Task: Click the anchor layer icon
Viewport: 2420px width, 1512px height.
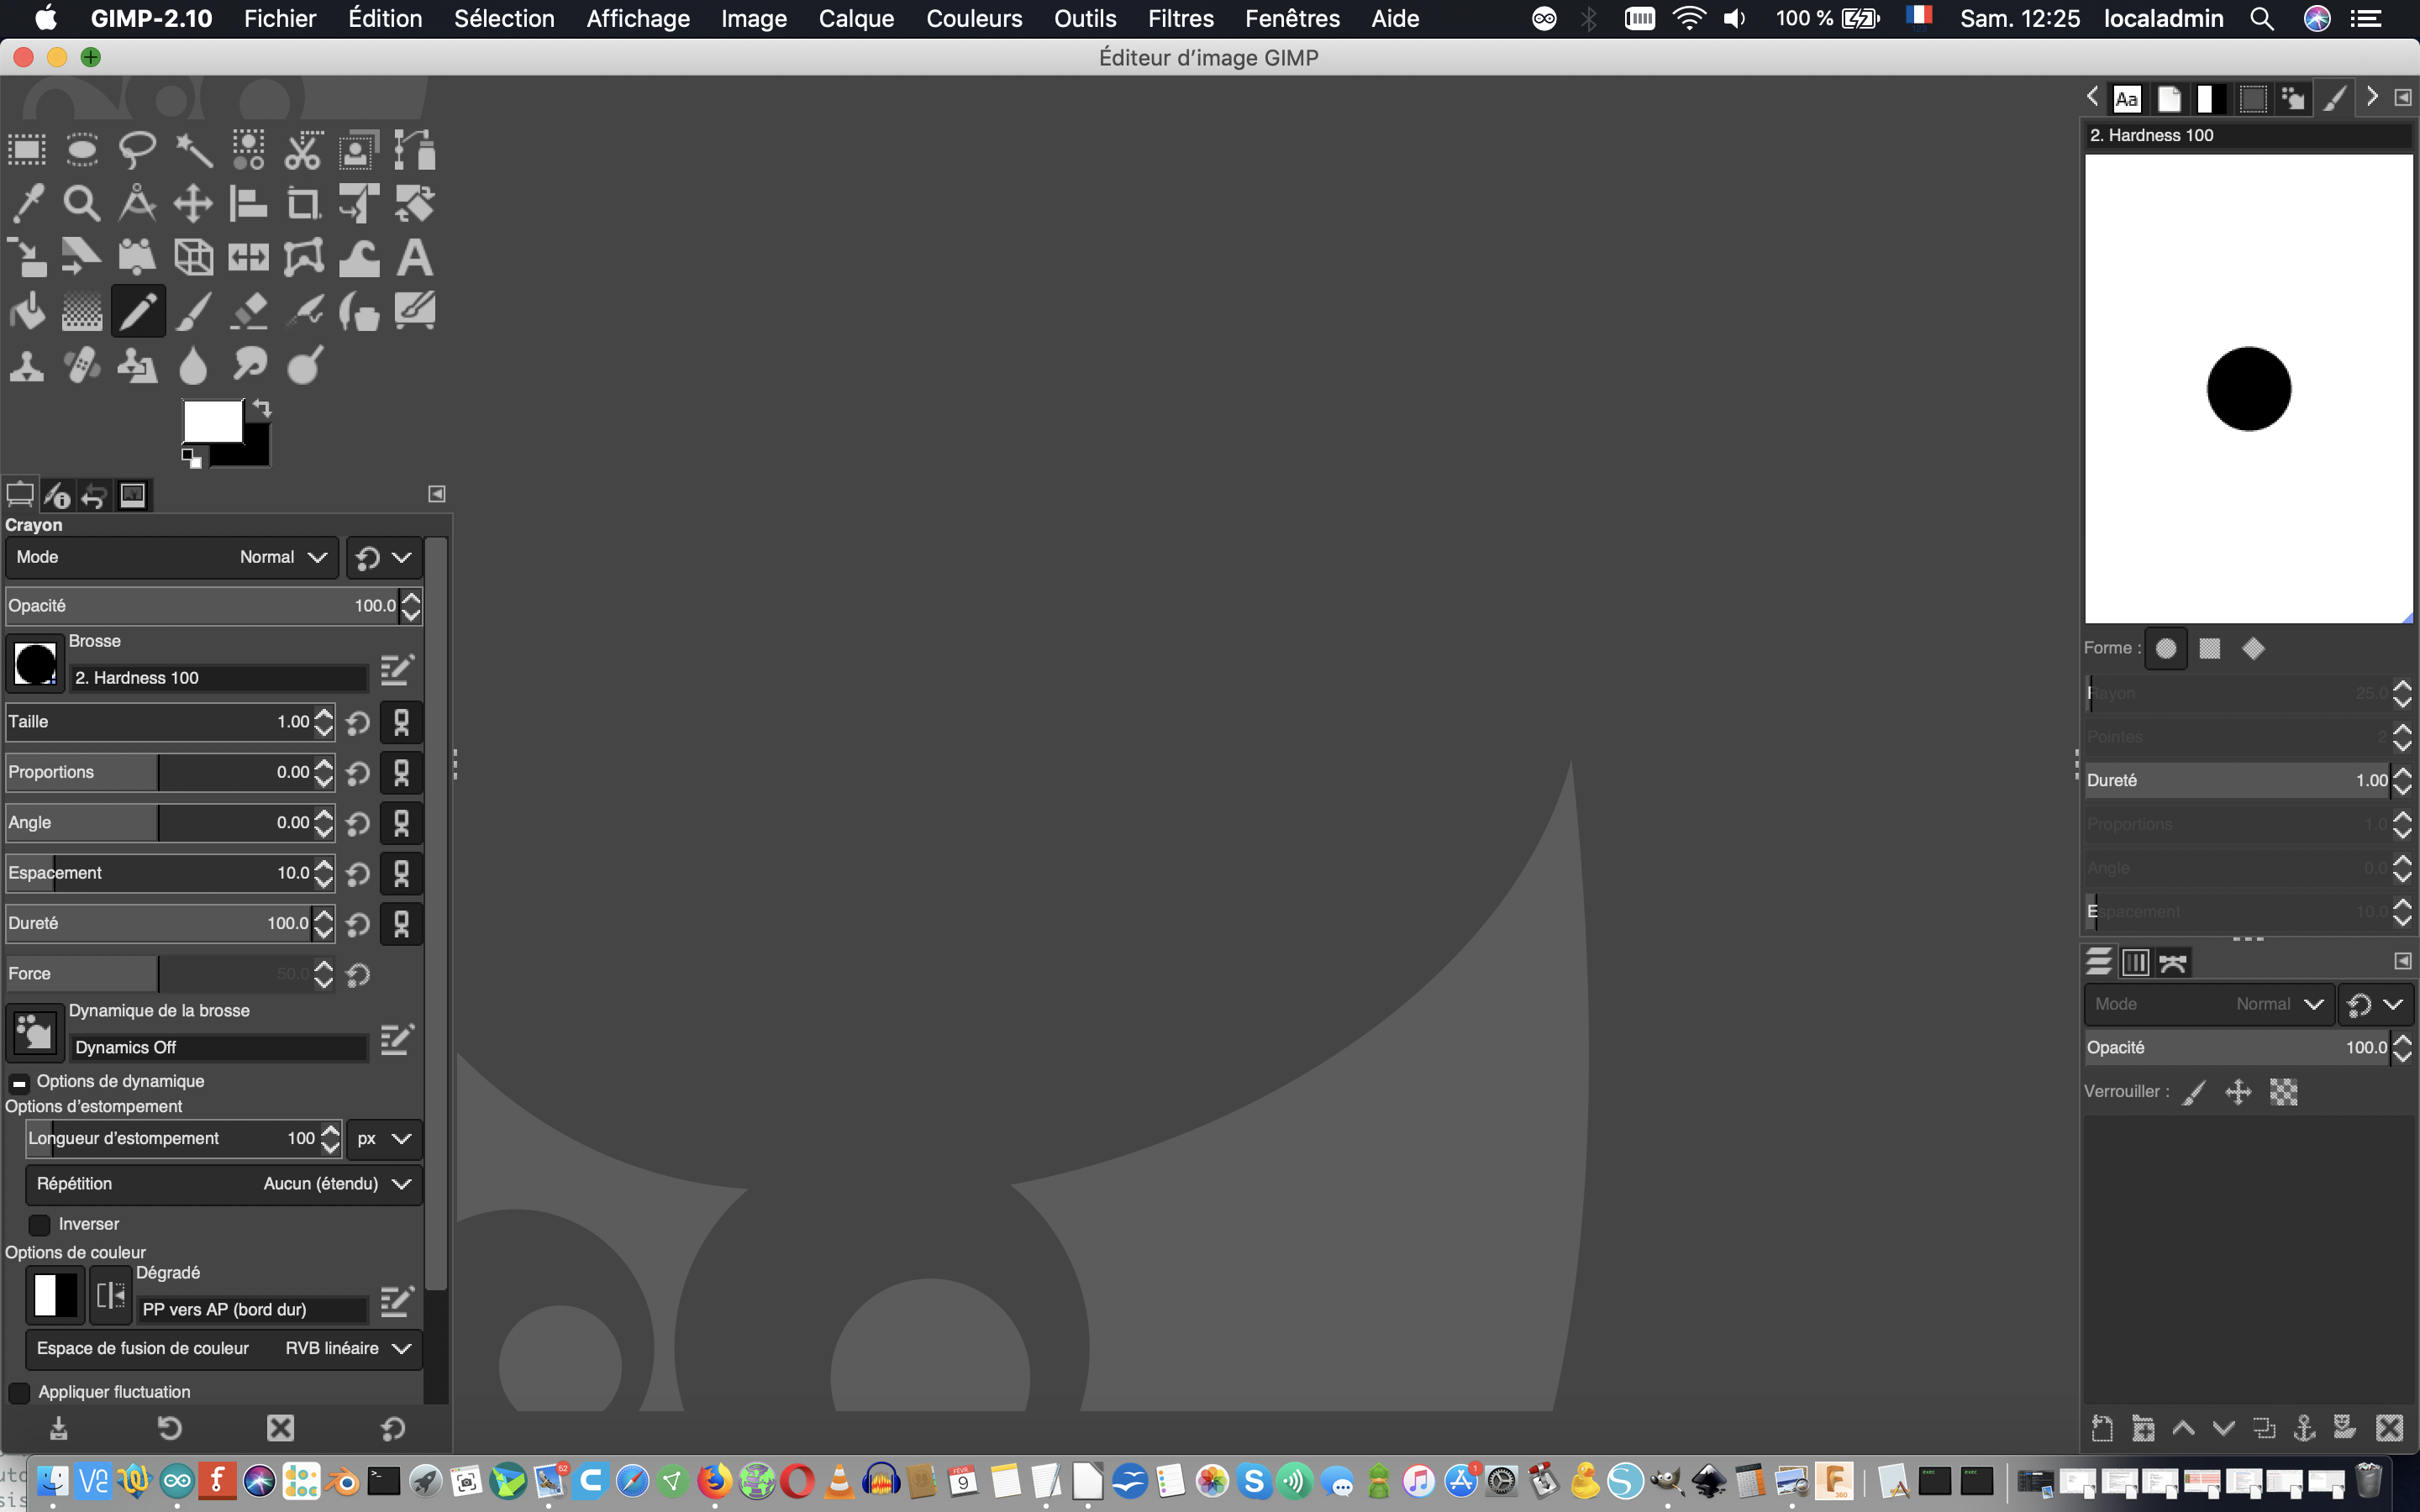Action: click(2304, 1428)
